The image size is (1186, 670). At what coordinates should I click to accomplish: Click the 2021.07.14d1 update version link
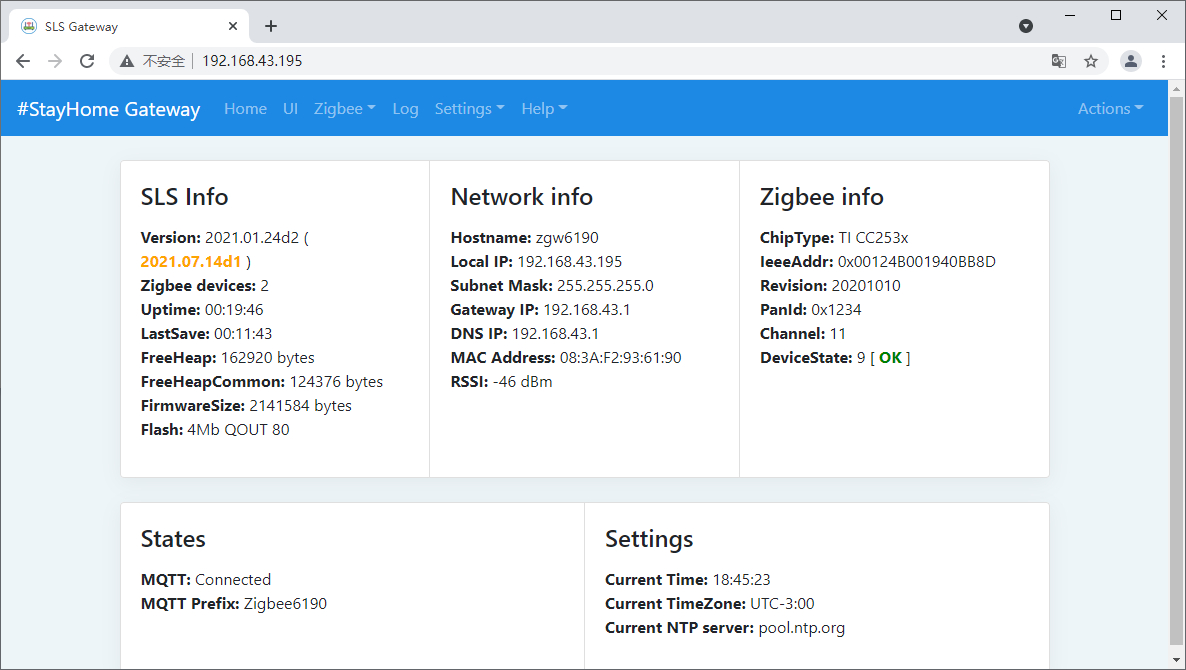tap(191, 262)
